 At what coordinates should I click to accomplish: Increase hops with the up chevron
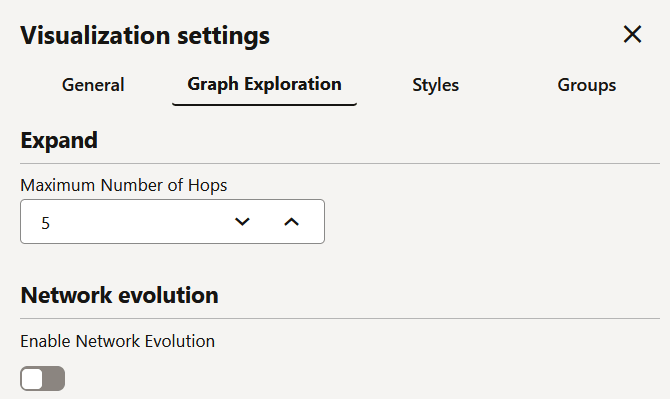tap(291, 222)
